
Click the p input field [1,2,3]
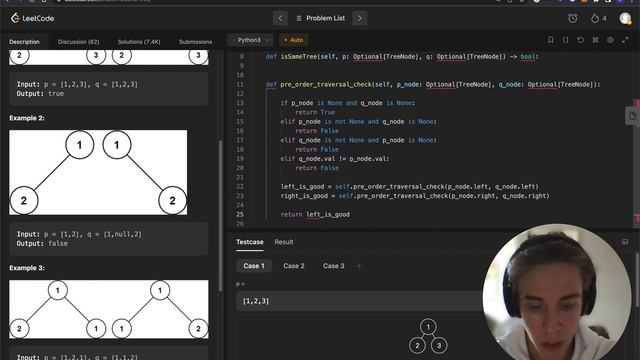point(359,301)
